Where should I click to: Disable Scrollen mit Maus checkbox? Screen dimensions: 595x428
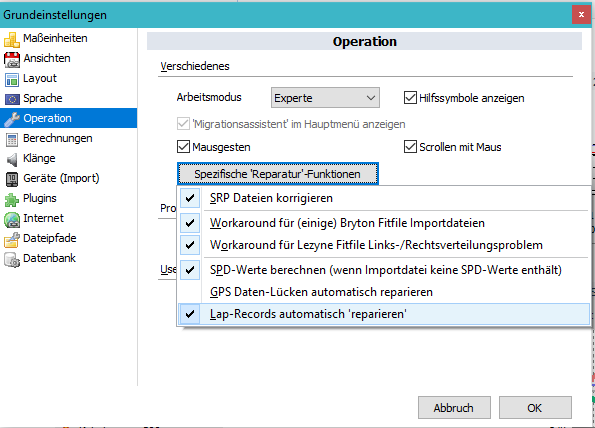[410, 146]
